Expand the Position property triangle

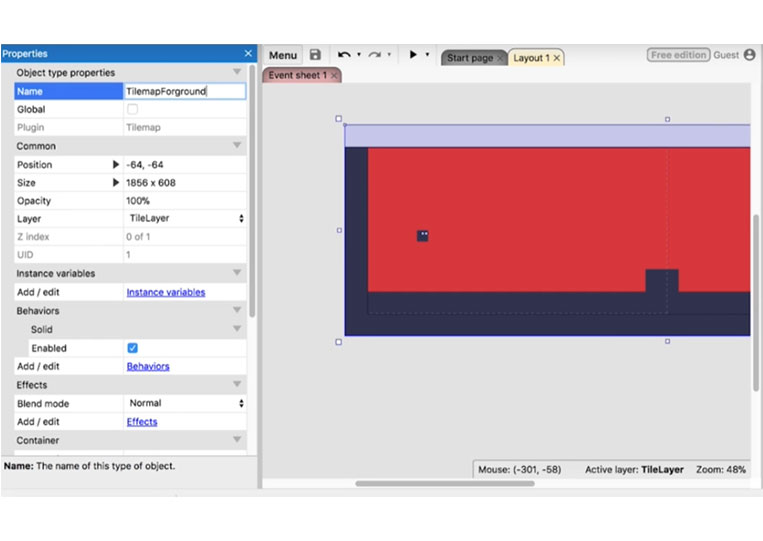point(115,164)
